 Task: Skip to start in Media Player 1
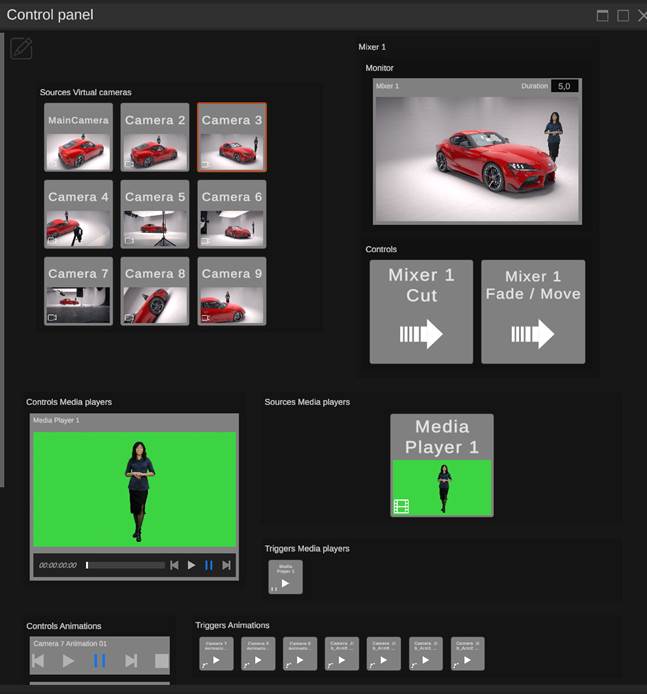[174, 565]
